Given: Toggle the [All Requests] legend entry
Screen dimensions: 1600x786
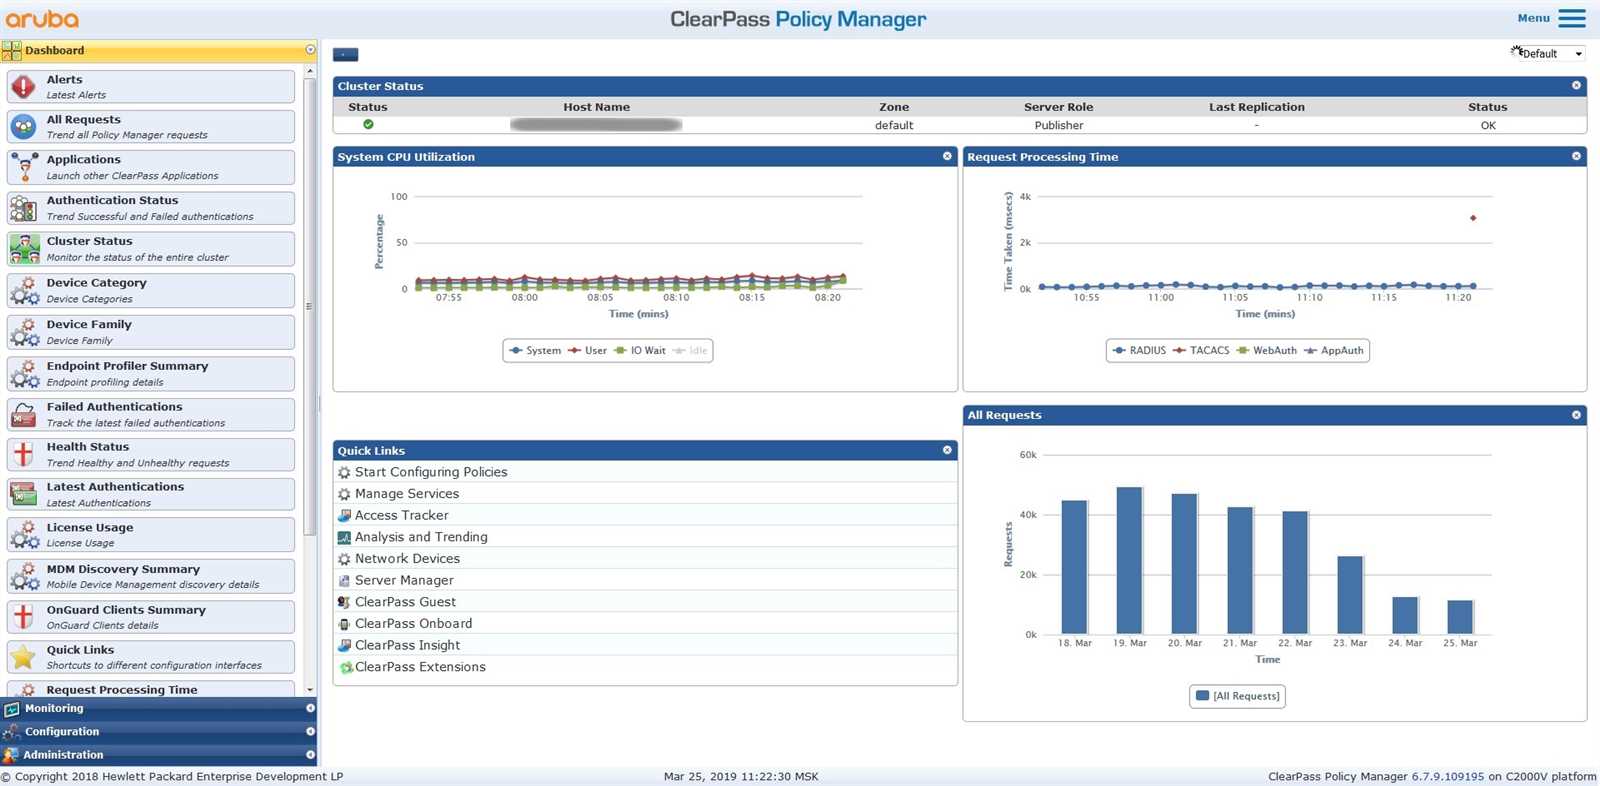Looking at the screenshot, I should coord(1238,696).
